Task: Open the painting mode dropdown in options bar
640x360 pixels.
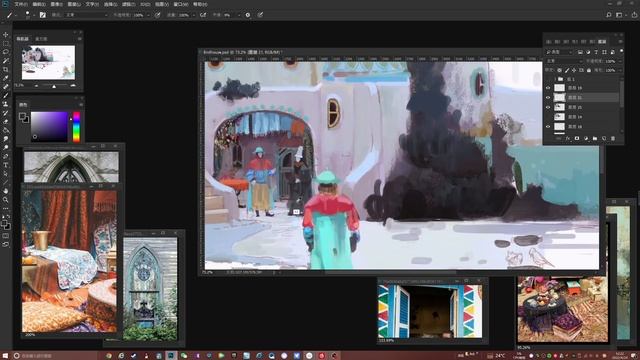Action: click(85, 15)
